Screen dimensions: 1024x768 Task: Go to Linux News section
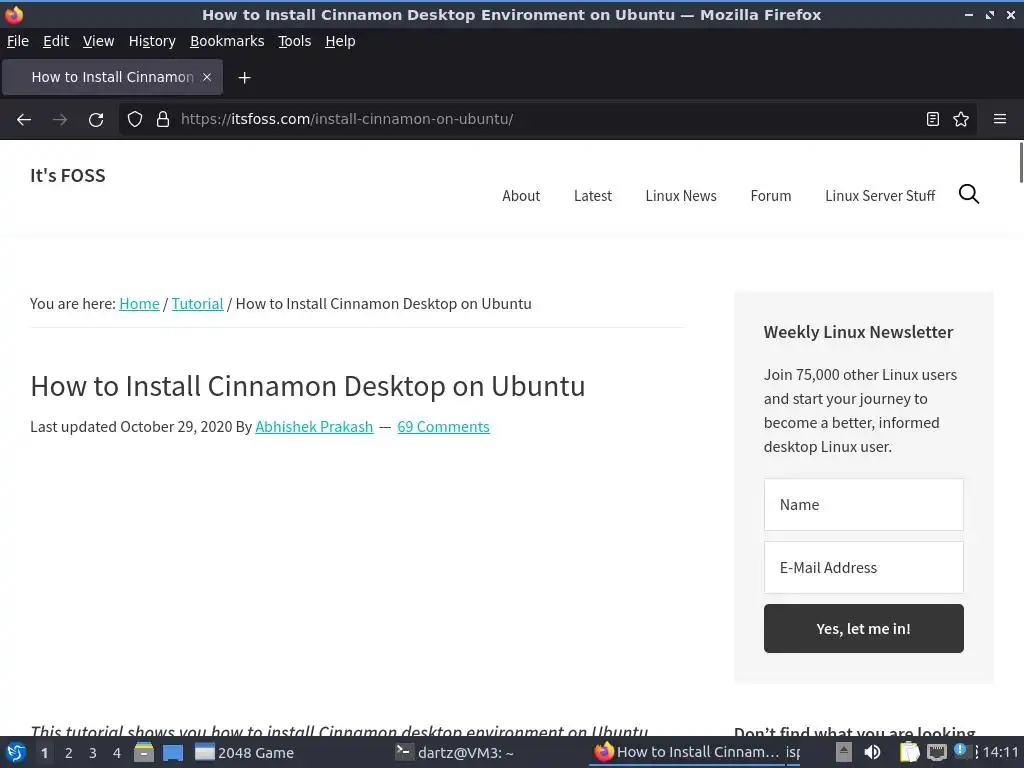point(680,196)
